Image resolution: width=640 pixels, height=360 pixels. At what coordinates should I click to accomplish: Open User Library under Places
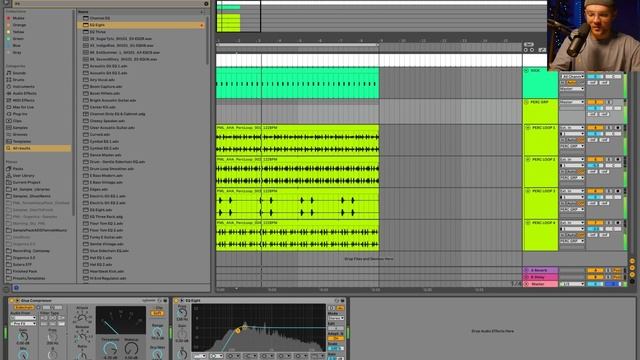[23, 176]
